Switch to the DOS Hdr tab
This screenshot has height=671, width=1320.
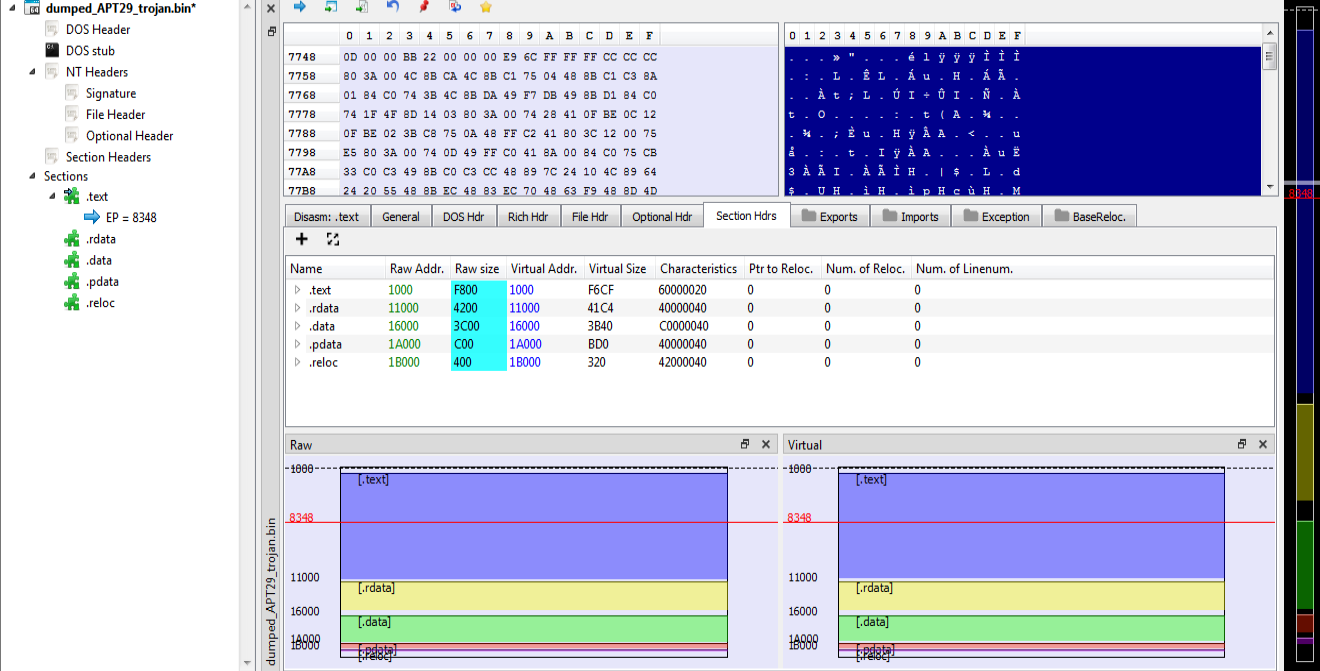(x=462, y=217)
